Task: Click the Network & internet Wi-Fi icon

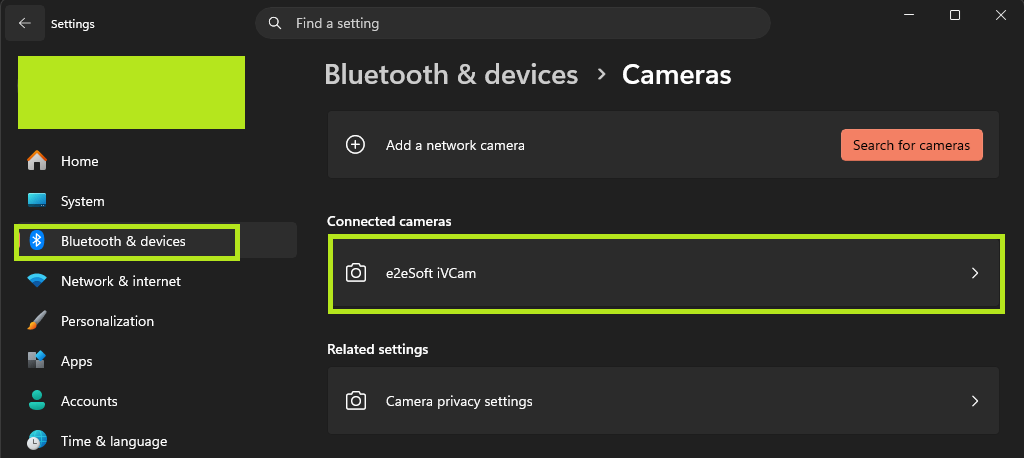Action: [x=37, y=281]
